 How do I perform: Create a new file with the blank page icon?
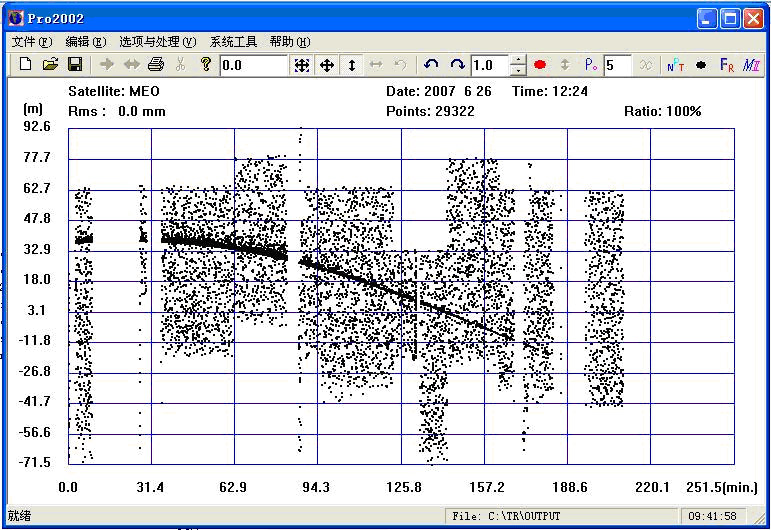(26, 64)
